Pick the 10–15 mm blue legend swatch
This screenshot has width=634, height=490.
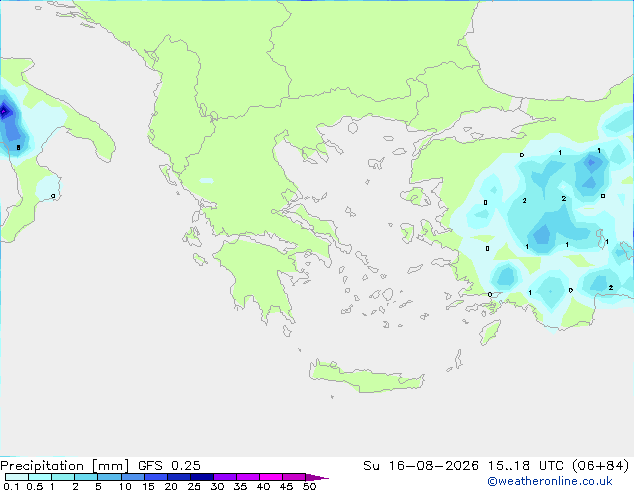click(132, 477)
